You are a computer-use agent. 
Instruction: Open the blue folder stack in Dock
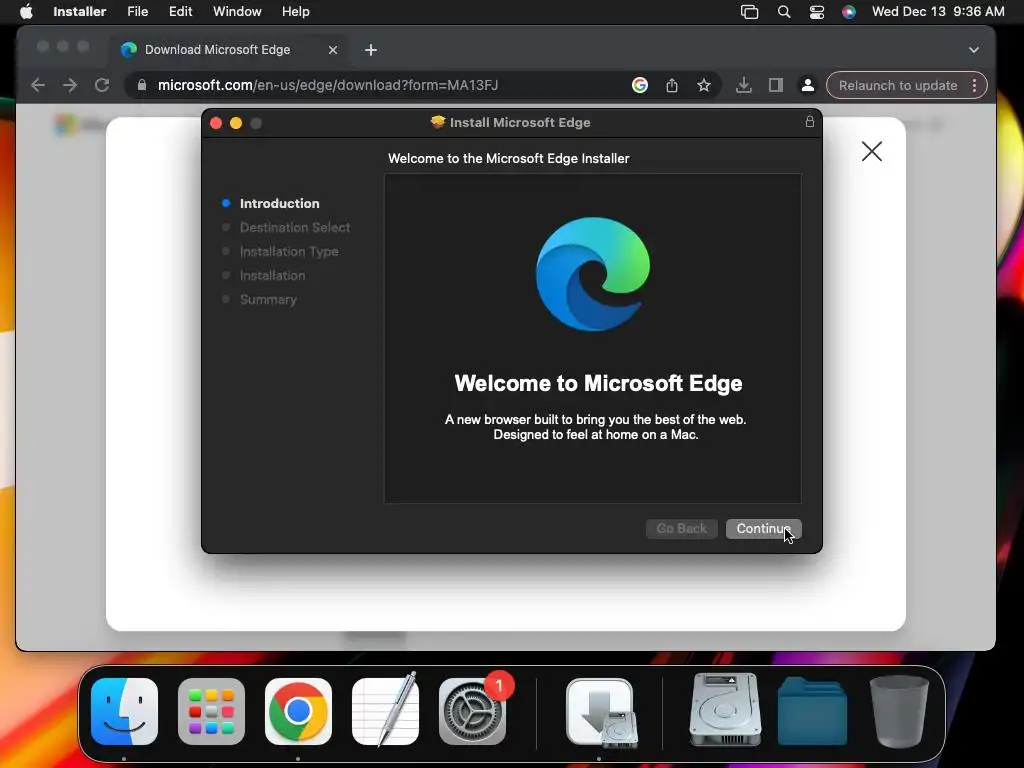(812, 711)
